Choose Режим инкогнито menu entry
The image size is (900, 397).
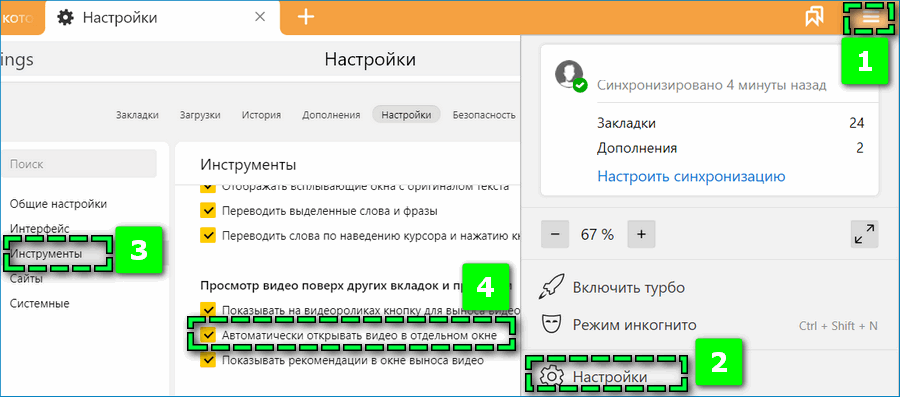(x=634, y=325)
